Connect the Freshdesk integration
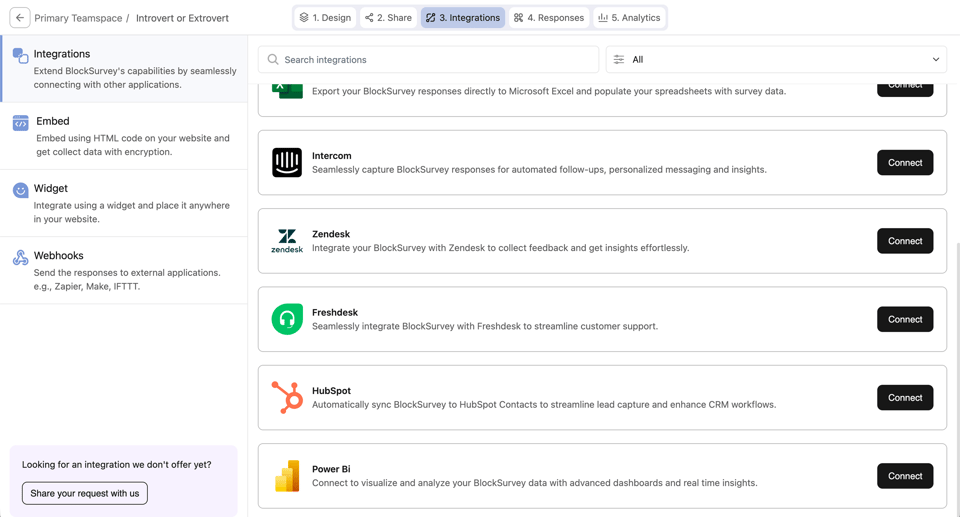The height and width of the screenshot is (517, 960). click(x=905, y=319)
